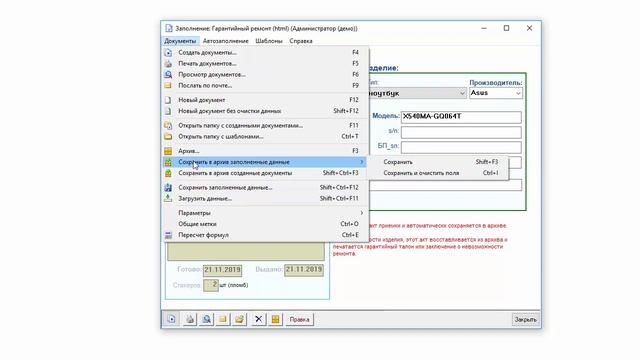Viewport: 640px width, 360px height.
Task: Select Новый документ без очистки данных
Action: (x=265, y=111)
